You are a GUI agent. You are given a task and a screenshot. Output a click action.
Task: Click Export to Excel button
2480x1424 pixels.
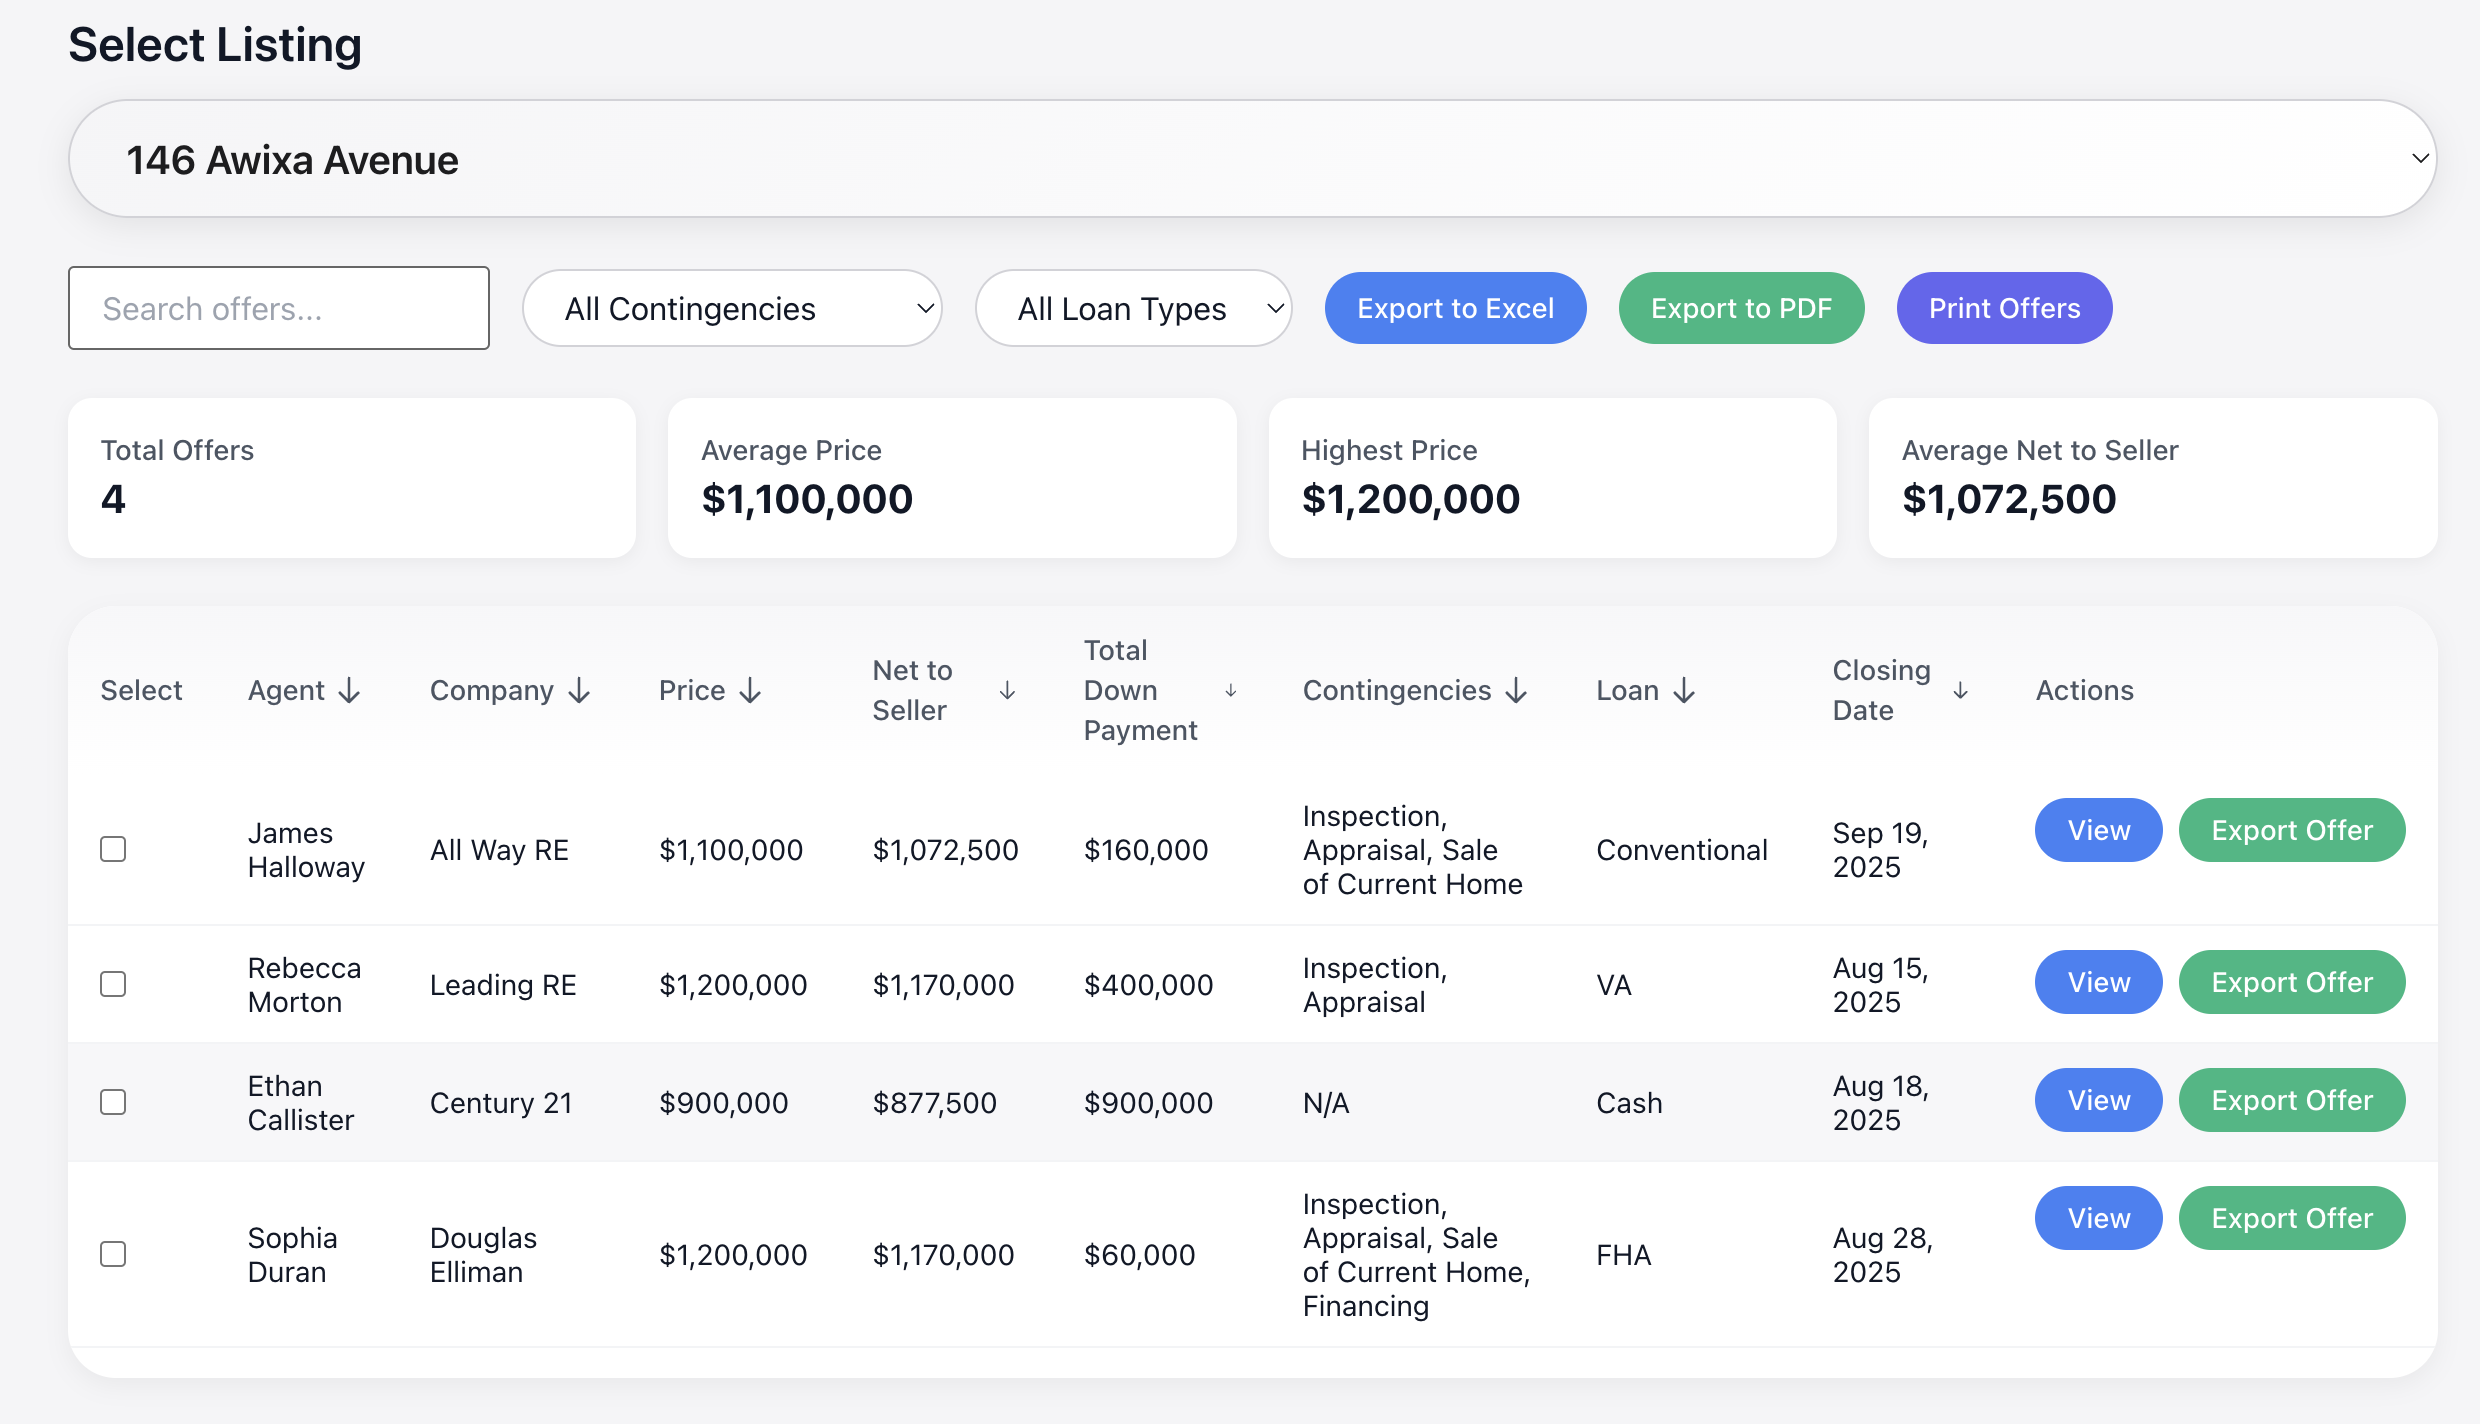pyautogui.click(x=1455, y=309)
